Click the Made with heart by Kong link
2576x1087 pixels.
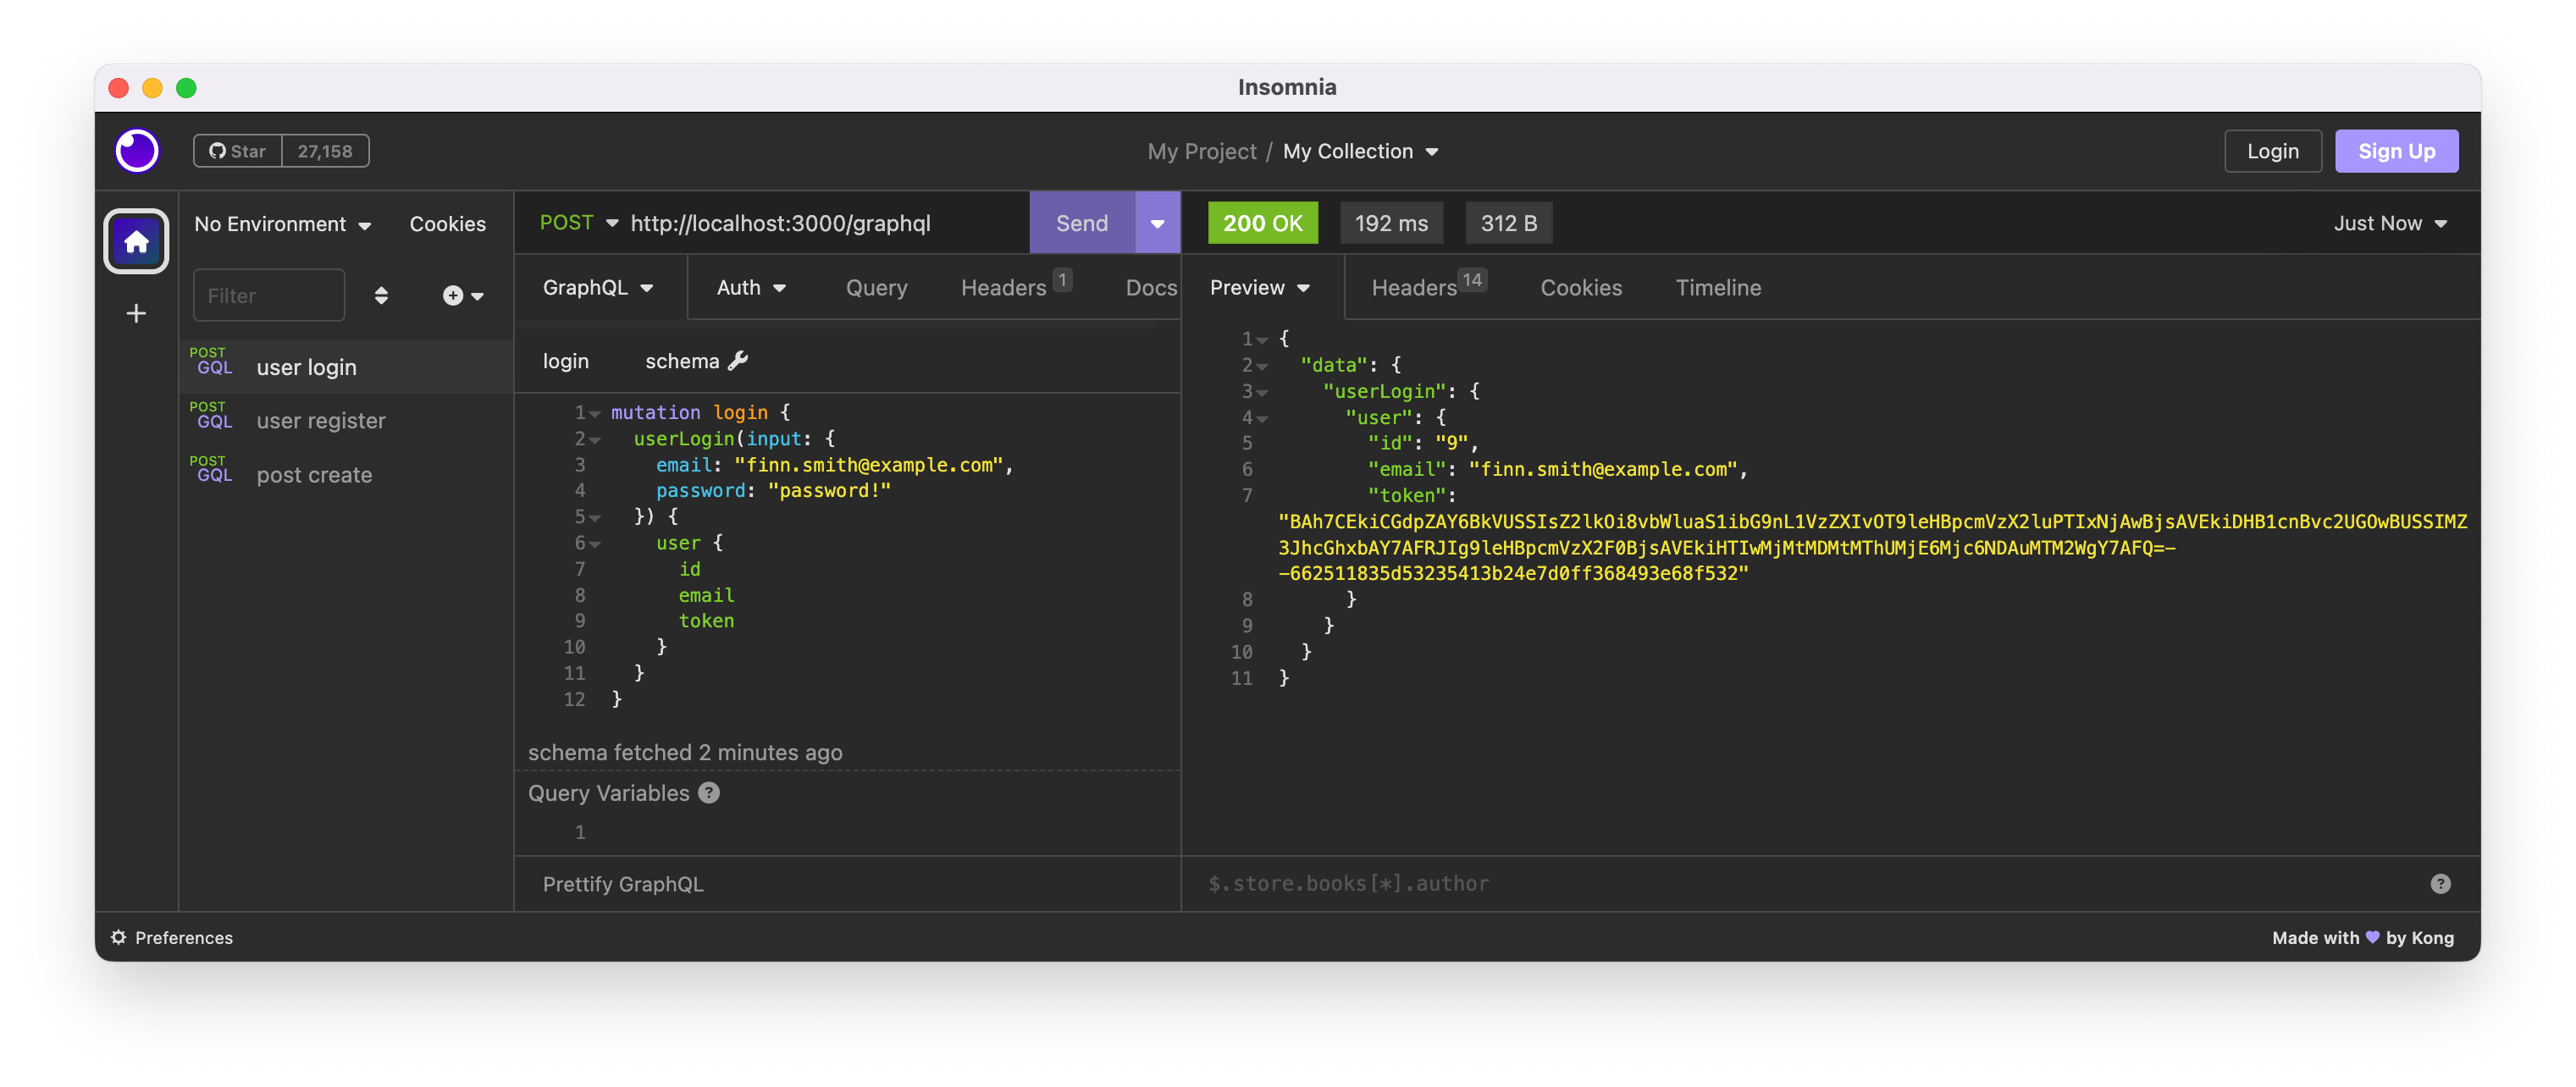coord(2362,937)
